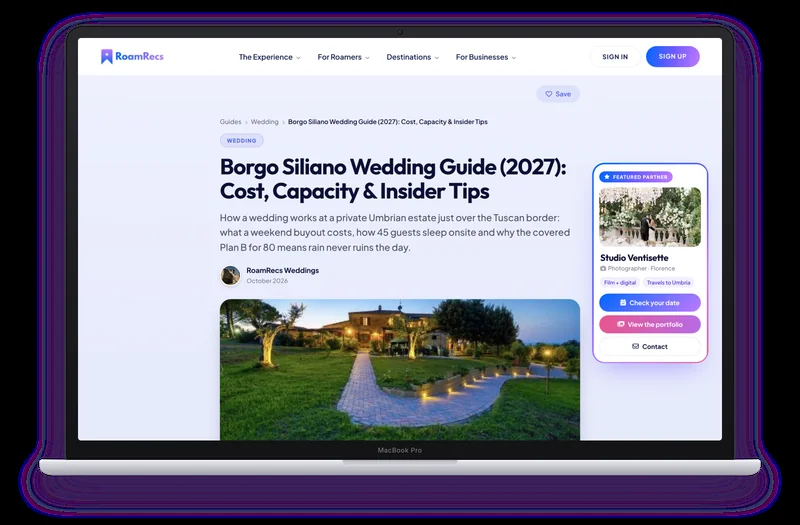Click the Travels to Umbria tag
Image resolution: width=800 pixels, height=525 pixels.
(668, 282)
